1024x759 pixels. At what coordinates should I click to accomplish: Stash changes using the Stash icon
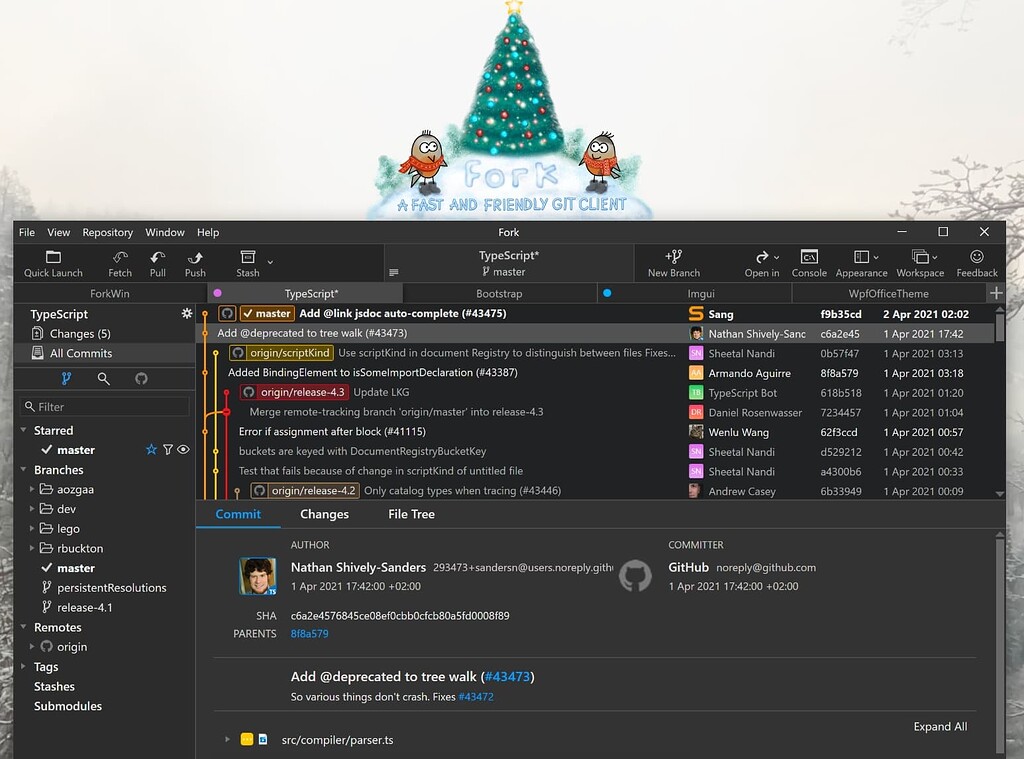(x=248, y=263)
